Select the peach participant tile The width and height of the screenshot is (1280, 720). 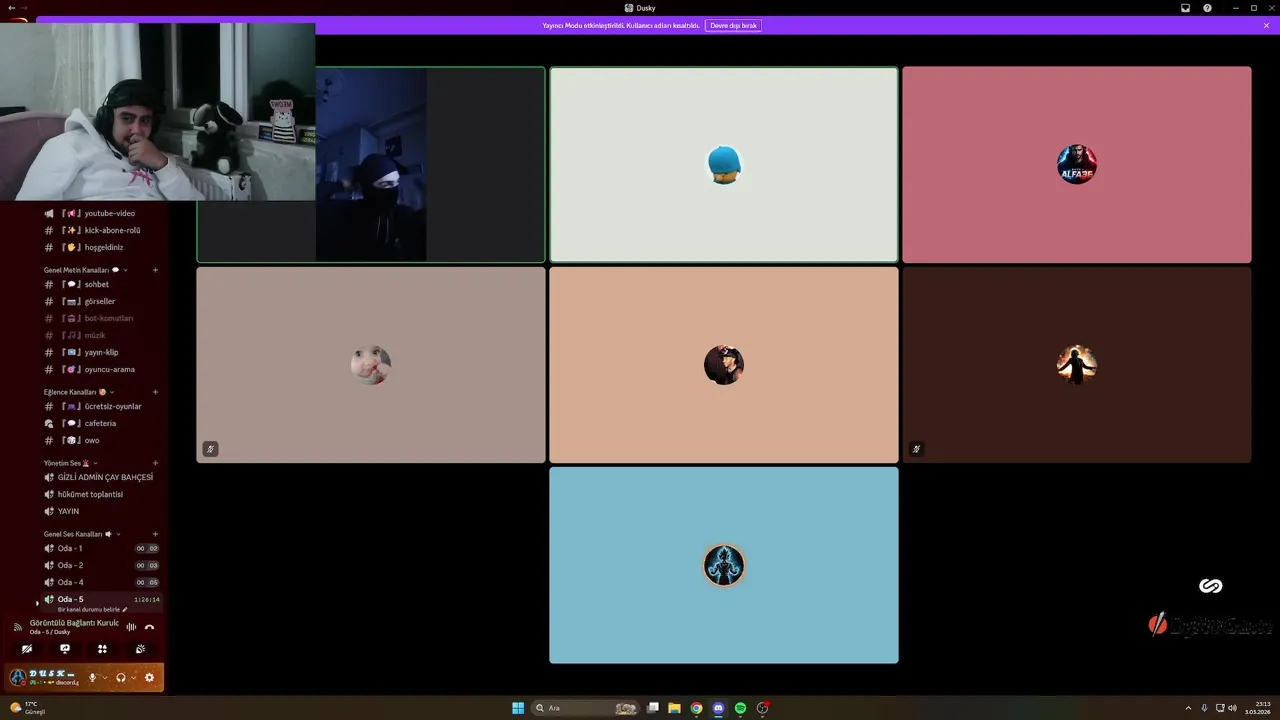tap(724, 365)
